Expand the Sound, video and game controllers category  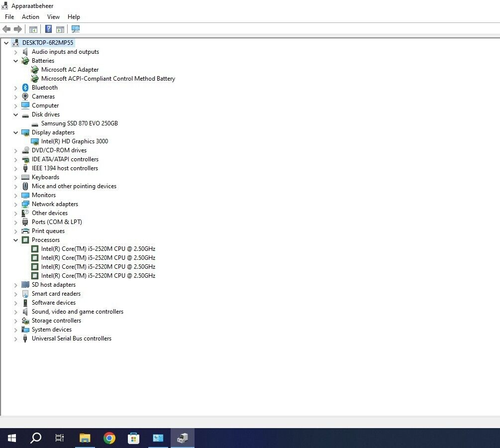click(15, 312)
